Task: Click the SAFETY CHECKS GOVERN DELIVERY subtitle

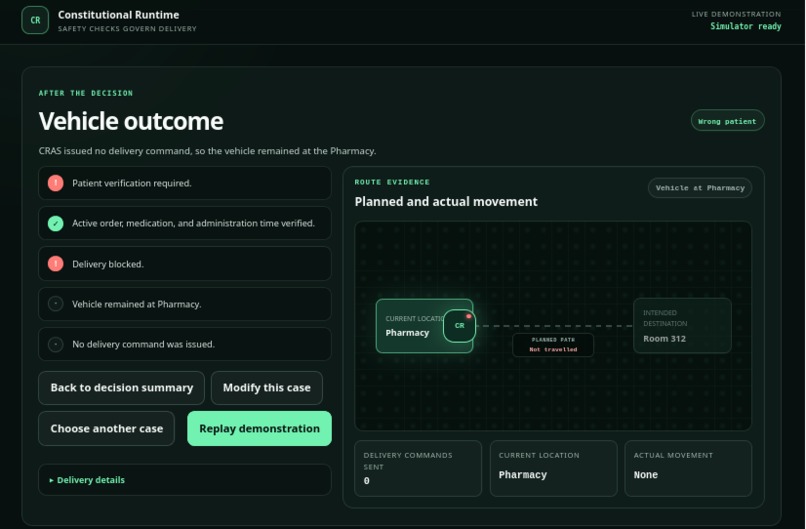Action: coord(127,29)
